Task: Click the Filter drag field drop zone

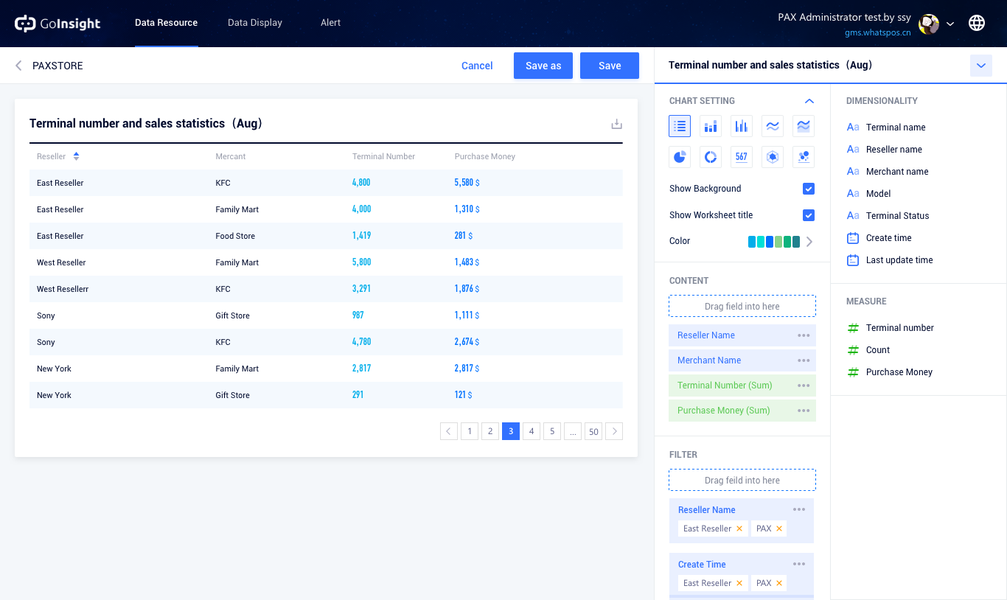Action: coord(742,480)
